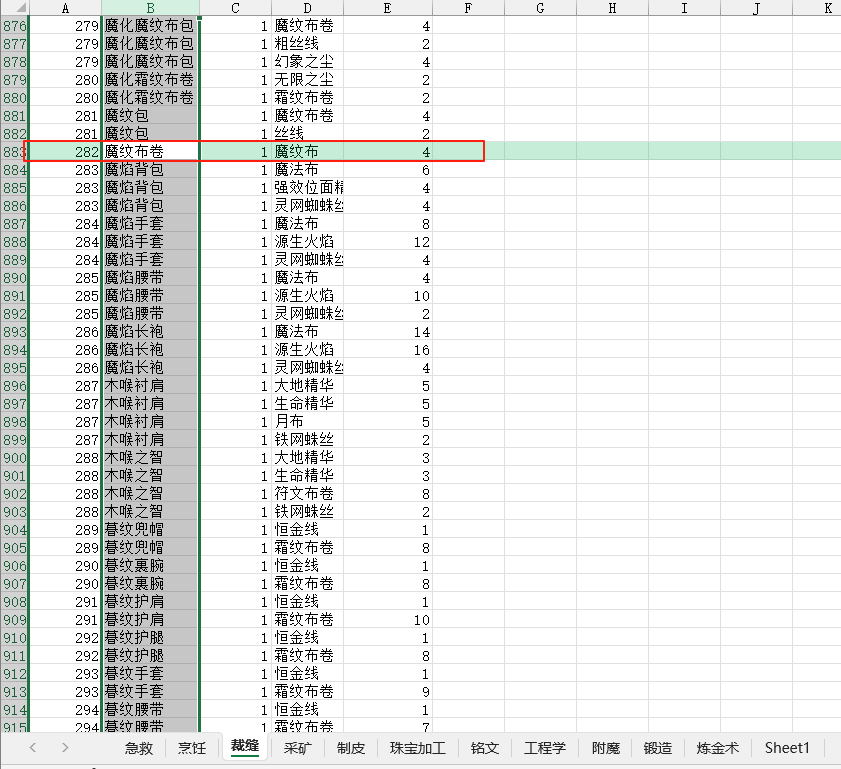Click 丝线 in row 882
This screenshot has height=769, width=841.
pyautogui.click(x=307, y=134)
